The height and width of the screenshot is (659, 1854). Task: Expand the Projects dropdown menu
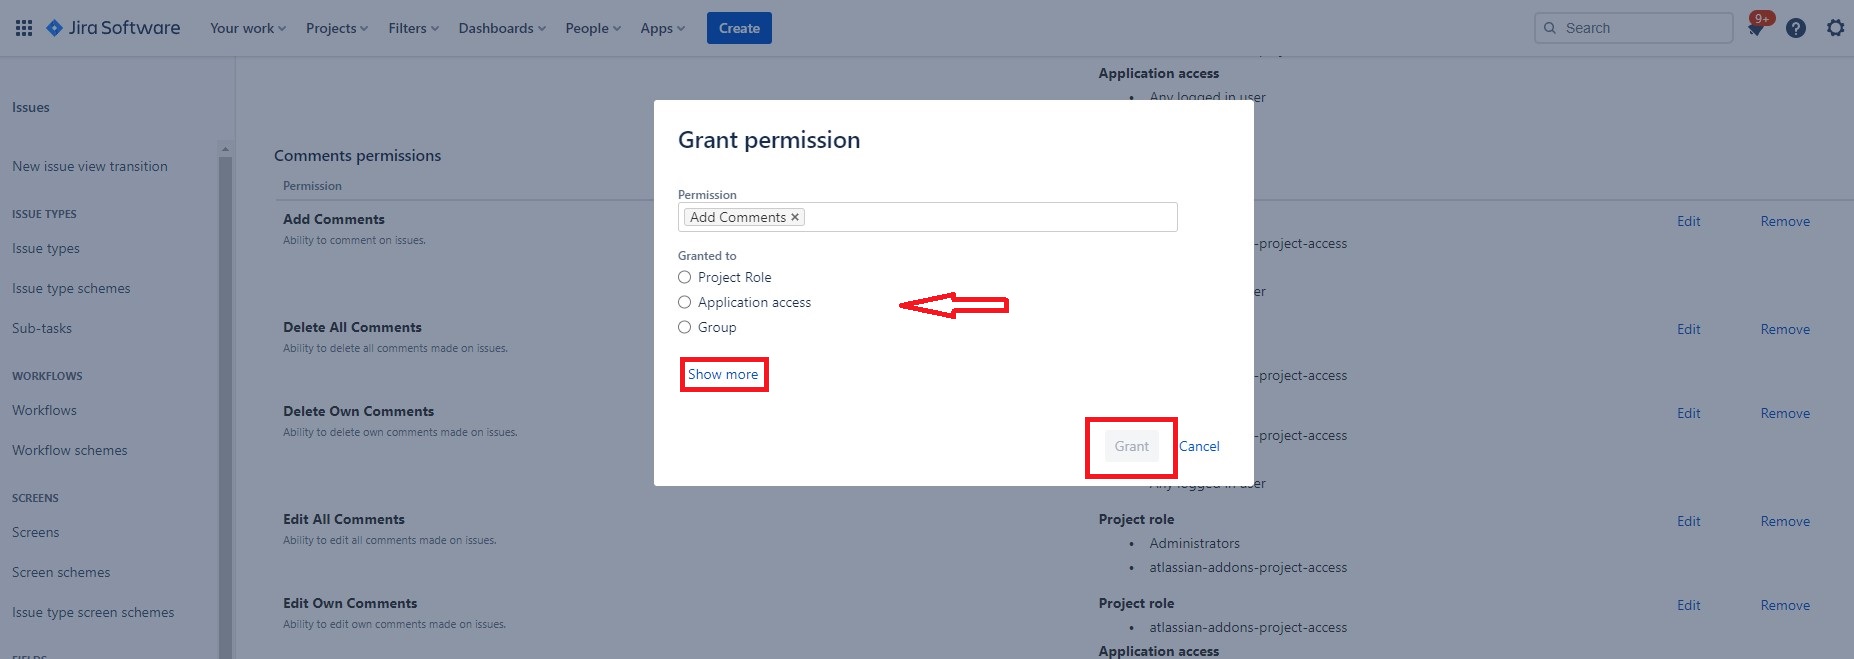pyautogui.click(x=337, y=28)
